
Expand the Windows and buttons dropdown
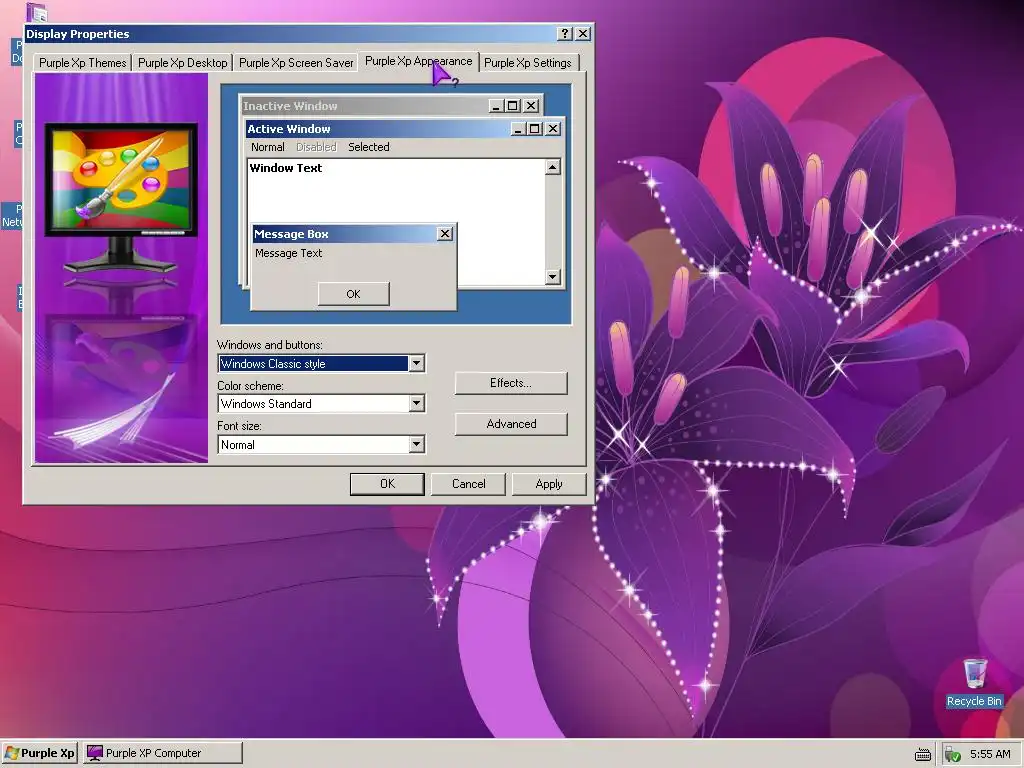pyautogui.click(x=417, y=364)
